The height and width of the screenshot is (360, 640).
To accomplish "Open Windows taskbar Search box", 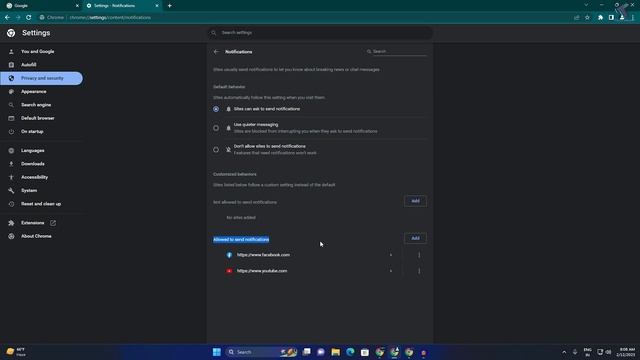I will tap(261, 352).
